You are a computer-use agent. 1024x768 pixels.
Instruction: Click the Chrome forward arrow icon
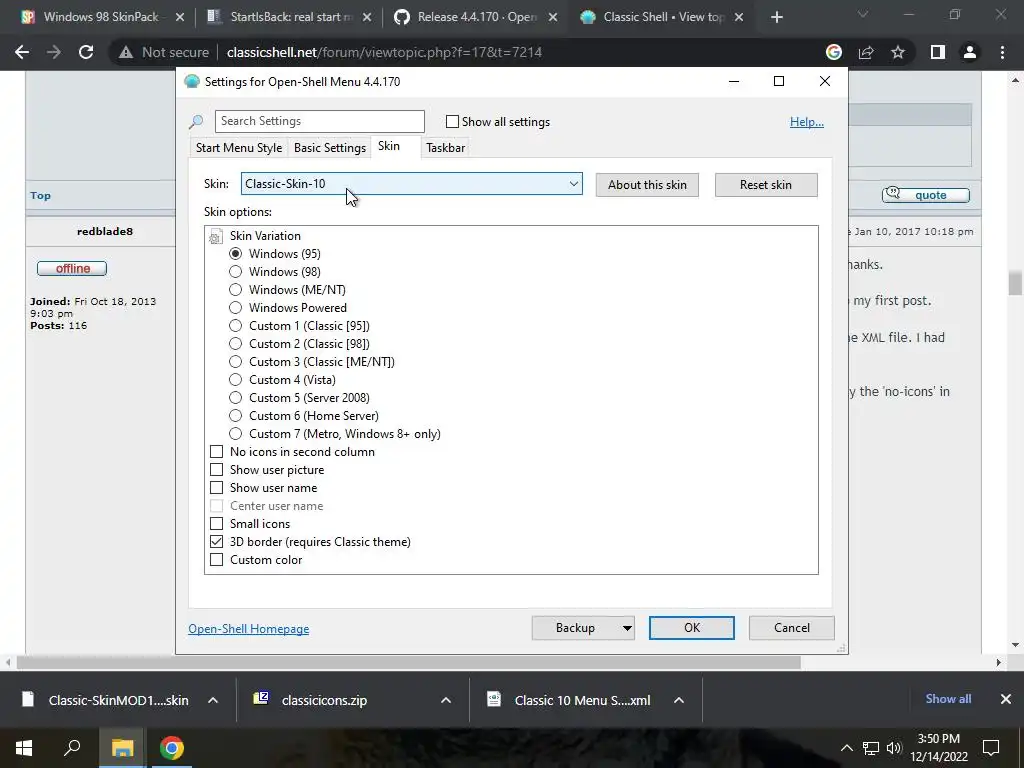pyautogui.click(x=54, y=52)
